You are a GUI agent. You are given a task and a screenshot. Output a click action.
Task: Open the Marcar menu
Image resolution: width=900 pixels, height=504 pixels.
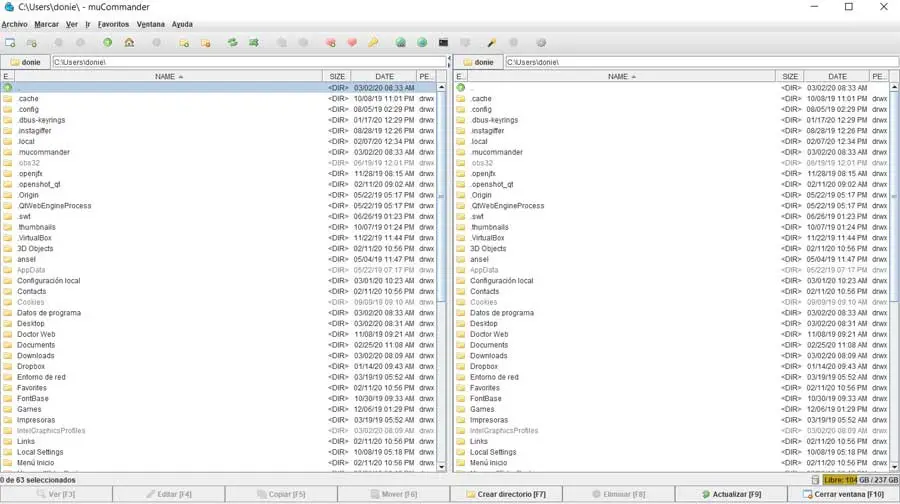46,24
